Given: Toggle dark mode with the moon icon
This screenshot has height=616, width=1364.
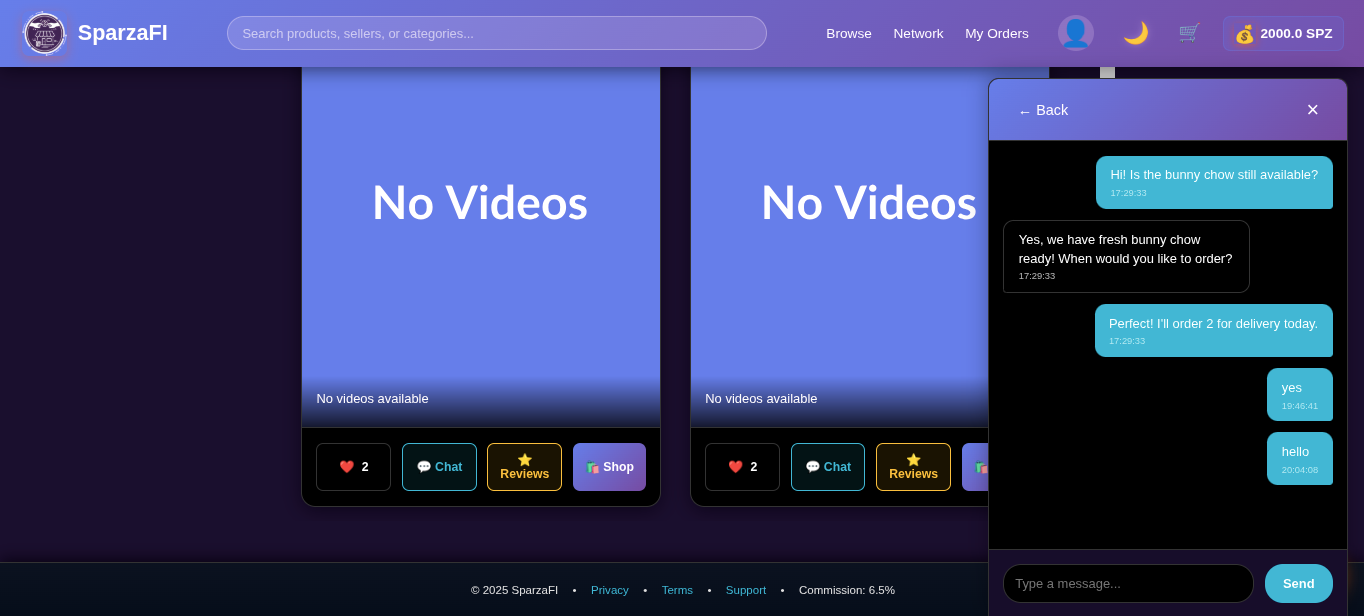Looking at the screenshot, I should (1136, 33).
